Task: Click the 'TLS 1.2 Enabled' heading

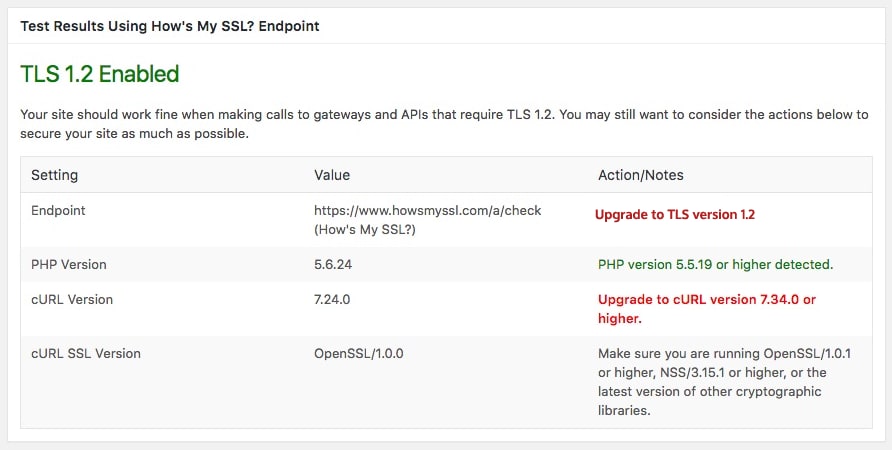Action: click(x=100, y=74)
